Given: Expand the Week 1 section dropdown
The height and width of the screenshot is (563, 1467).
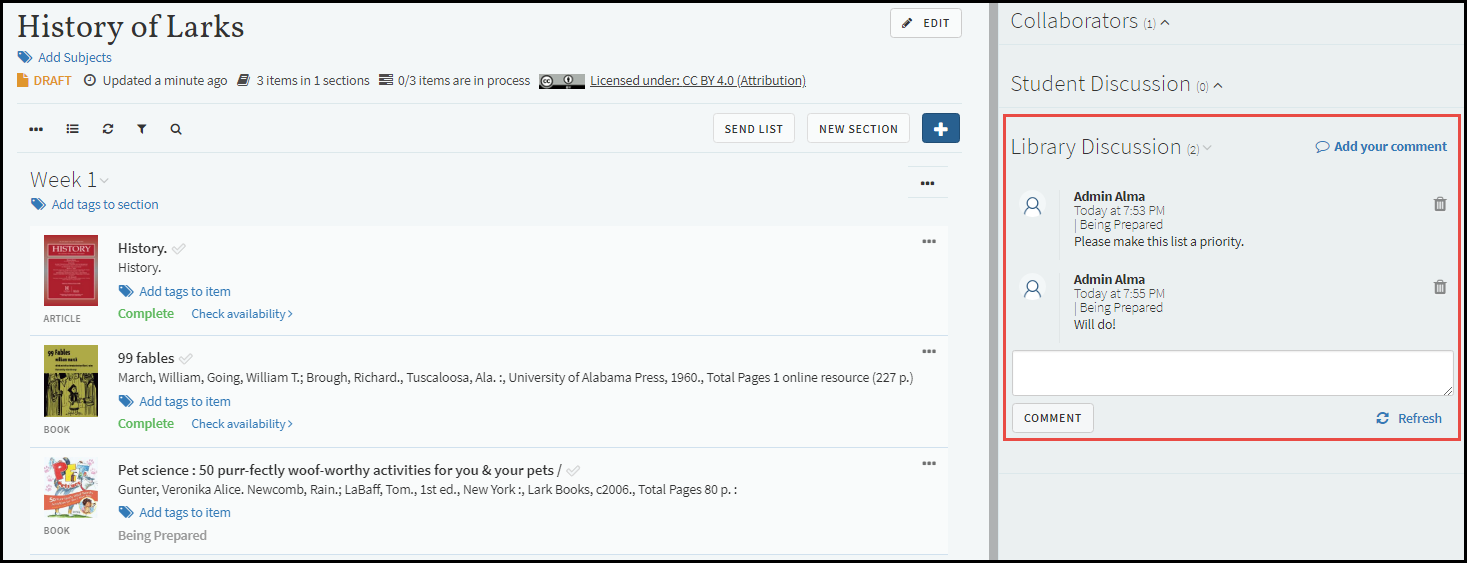Looking at the screenshot, I should coord(104,181).
